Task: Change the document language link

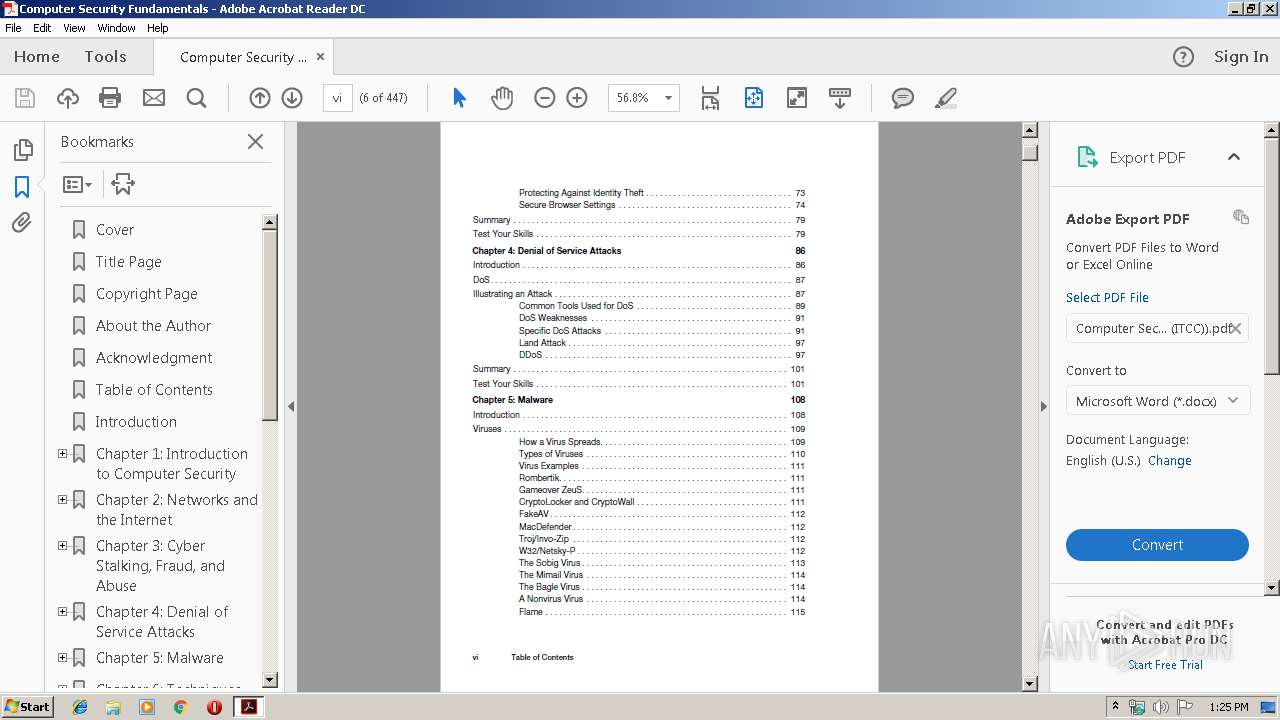Action: (1170, 461)
